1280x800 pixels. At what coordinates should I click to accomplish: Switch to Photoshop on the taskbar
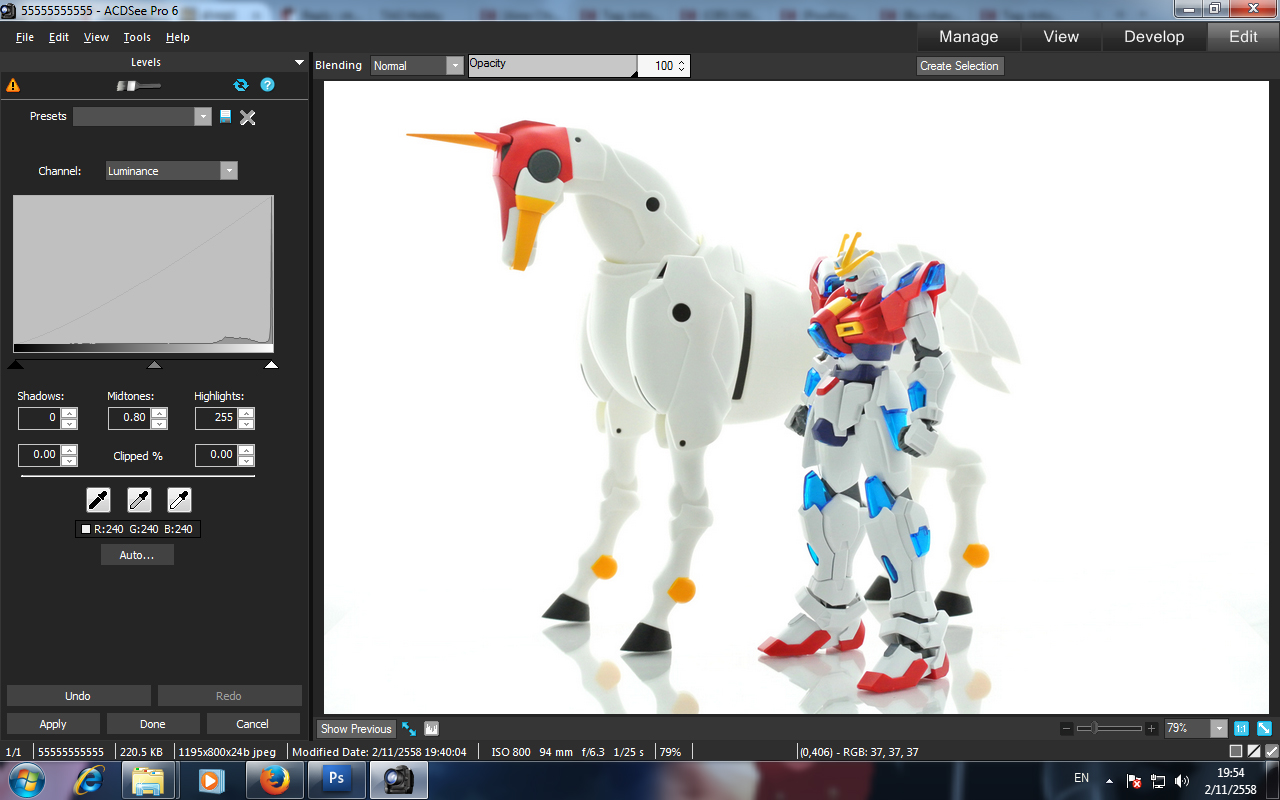[336, 779]
